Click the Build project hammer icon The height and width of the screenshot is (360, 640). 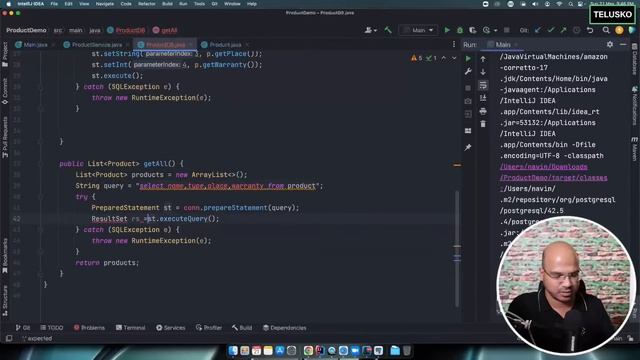point(388,30)
